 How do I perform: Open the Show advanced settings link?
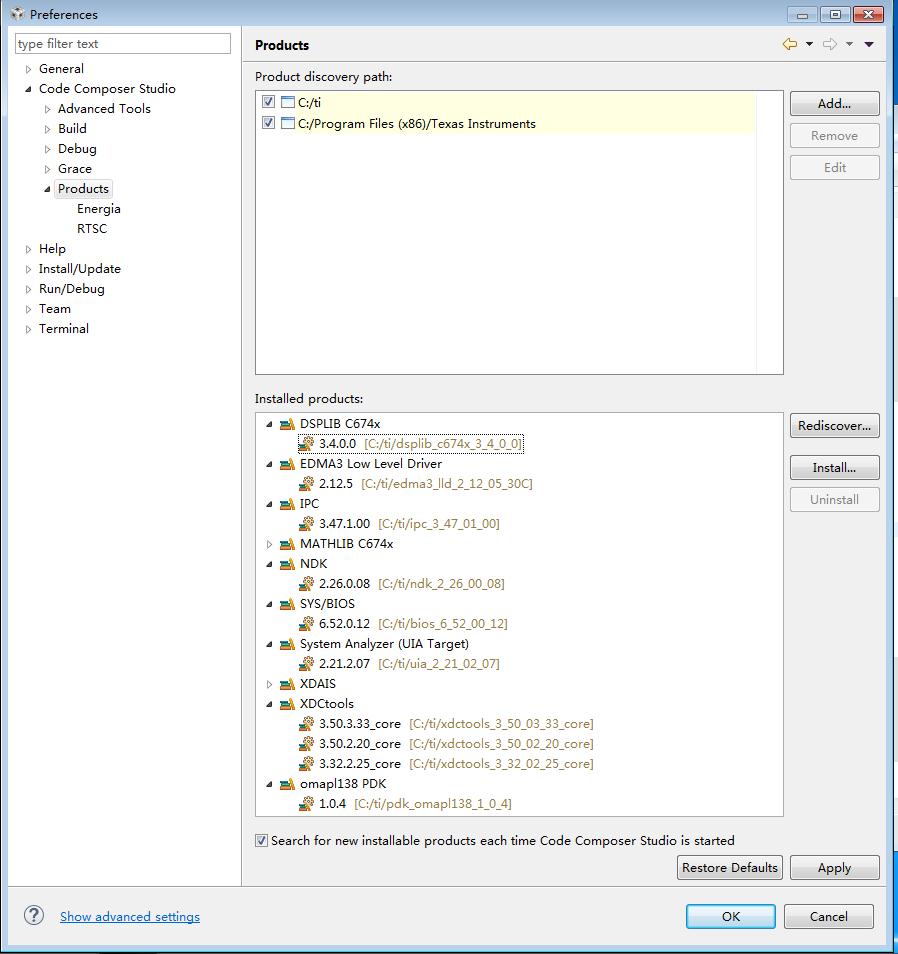tap(130, 916)
